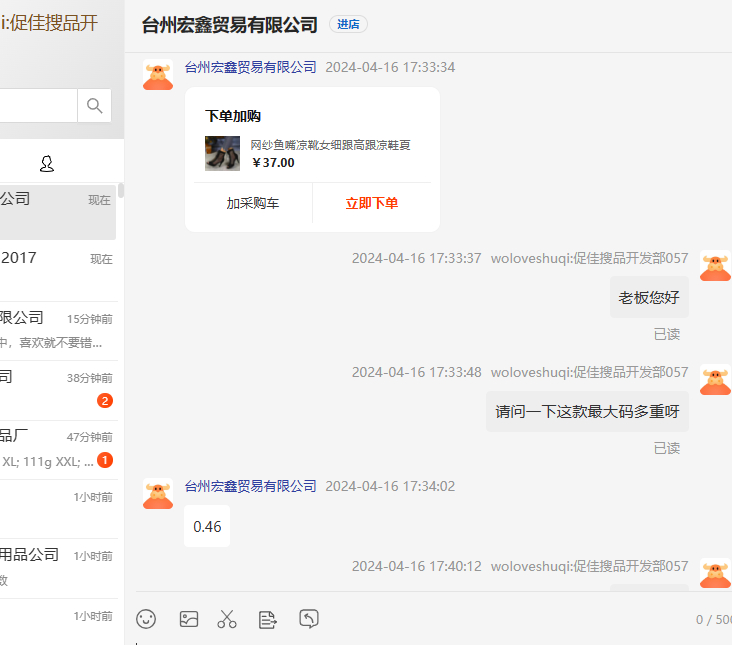Switch to the contacts tab icon
The height and width of the screenshot is (645, 732).
46,163
